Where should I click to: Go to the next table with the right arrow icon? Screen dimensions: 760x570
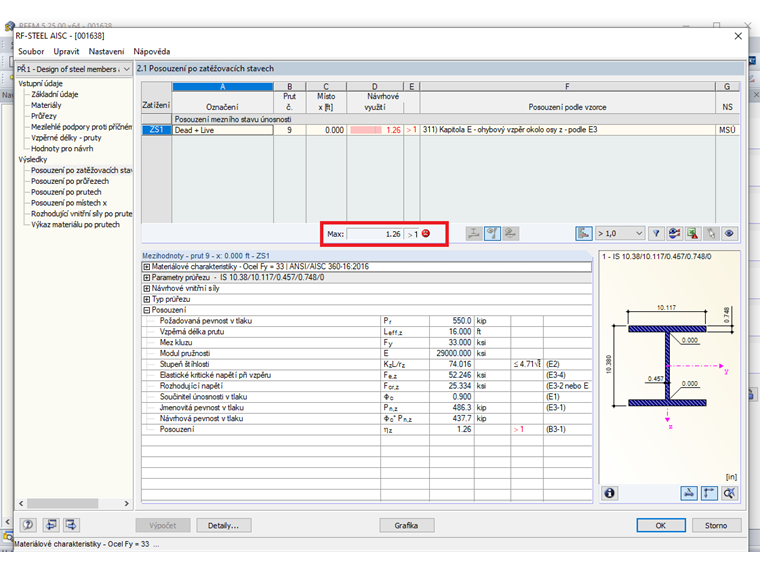71,524
